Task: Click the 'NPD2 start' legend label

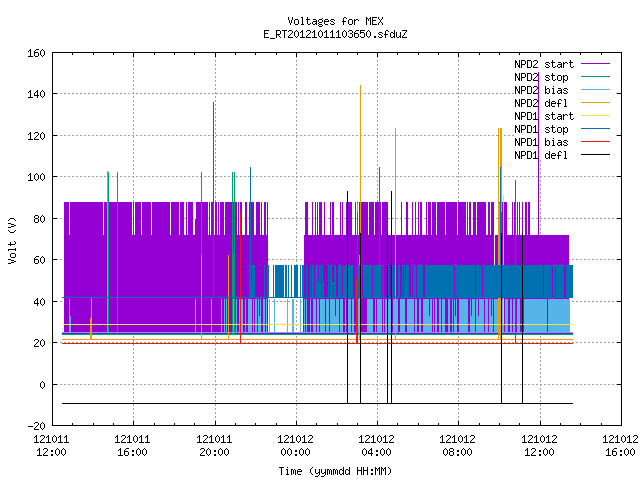Action: click(544, 64)
